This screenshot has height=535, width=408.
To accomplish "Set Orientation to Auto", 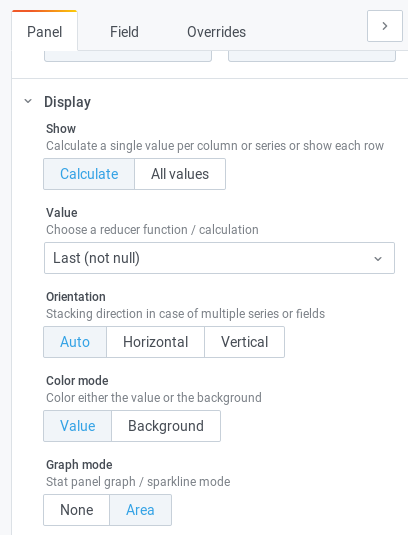I will 75,342.
